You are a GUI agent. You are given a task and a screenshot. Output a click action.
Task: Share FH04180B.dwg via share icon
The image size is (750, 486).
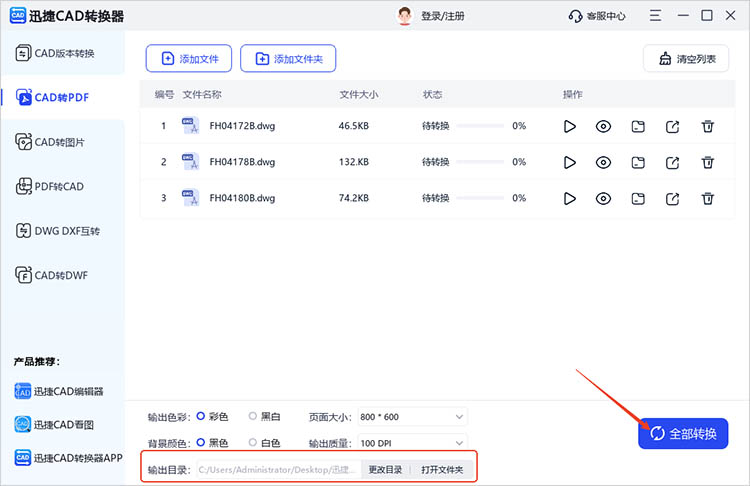(673, 199)
